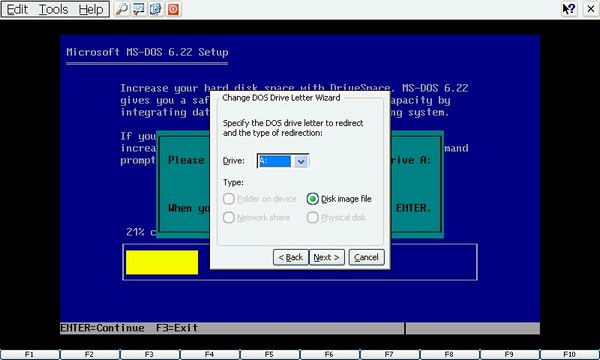This screenshot has height=360, width=600.
Task: Click the yellow setup progress bar
Action: [x=162, y=262]
